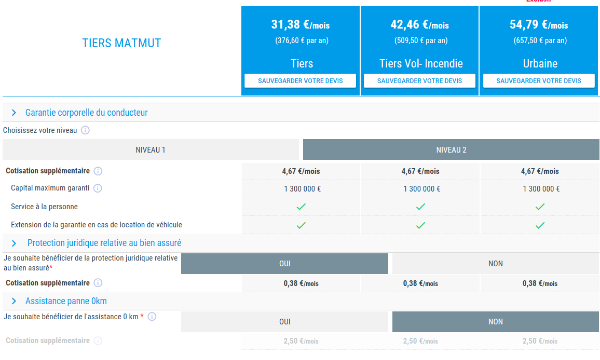Click 4,67 €/mois in Tiers column
This screenshot has width=600, height=360.
point(301,171)
